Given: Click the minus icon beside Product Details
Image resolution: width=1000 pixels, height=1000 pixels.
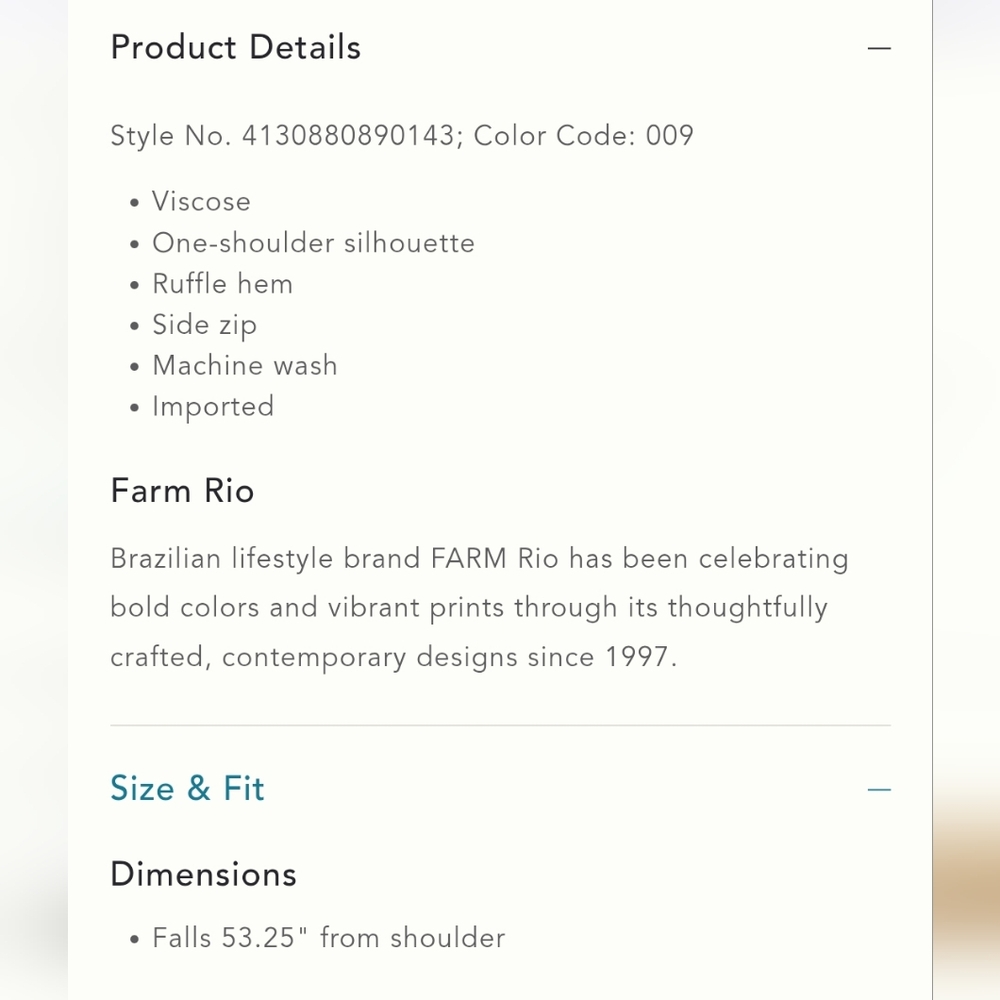Looking at the screenshot, I should 879,47.
